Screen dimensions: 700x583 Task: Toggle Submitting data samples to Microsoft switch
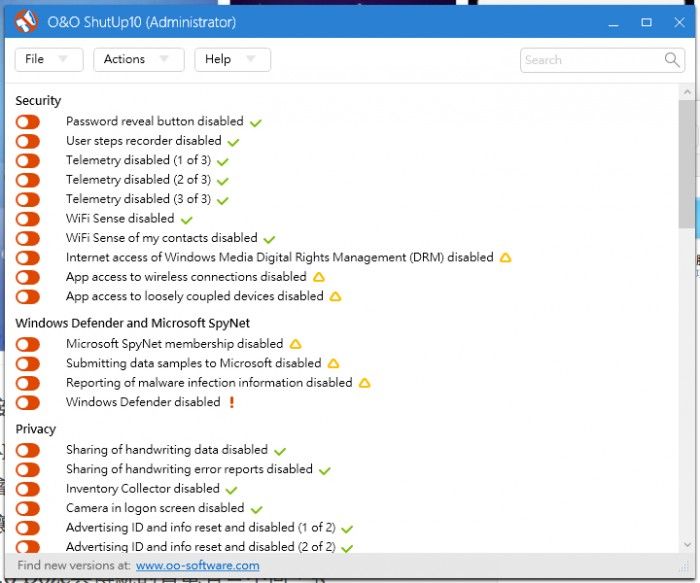coord(28,364)
